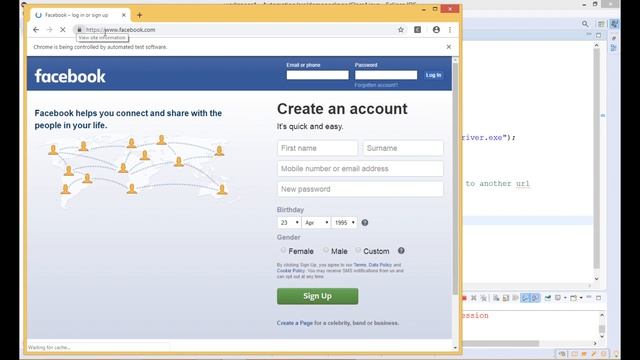Screen dimensions: 640x360
Task: Click the Log In button
Action: [x=433, y=75]
